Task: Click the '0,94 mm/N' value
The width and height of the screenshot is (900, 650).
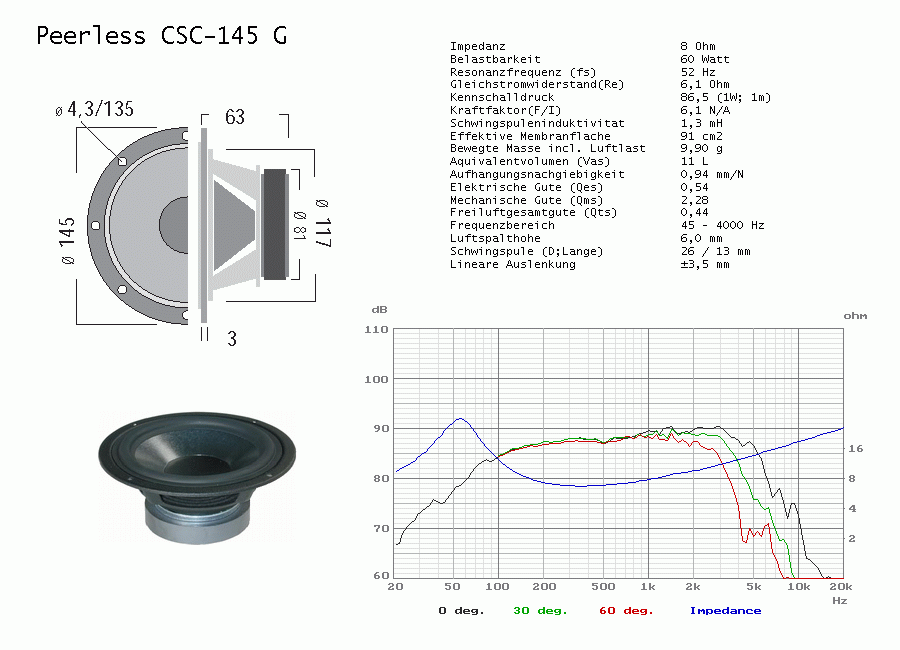Action: [x=712, y=174]
